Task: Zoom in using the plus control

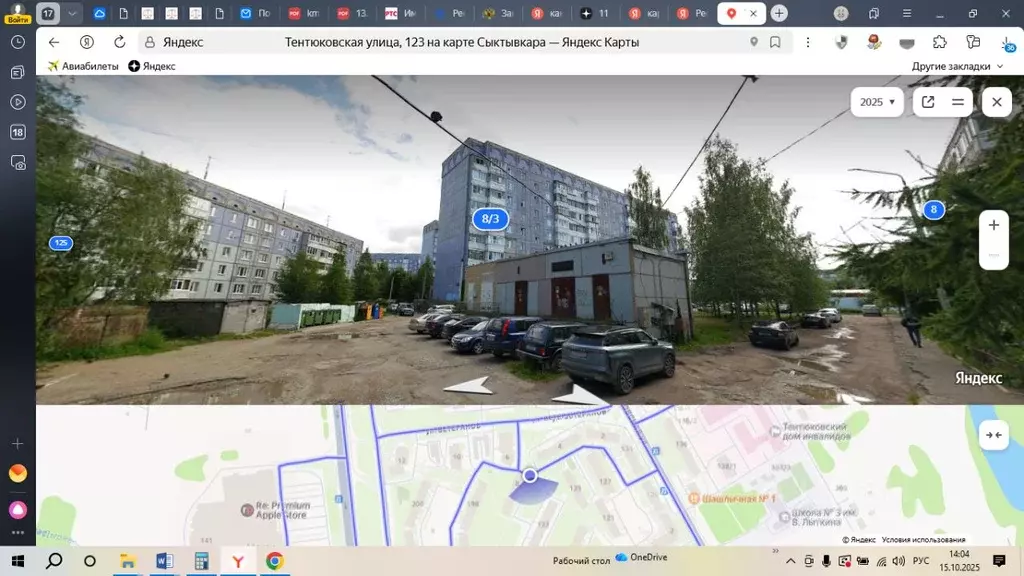Action: [993, 224]
